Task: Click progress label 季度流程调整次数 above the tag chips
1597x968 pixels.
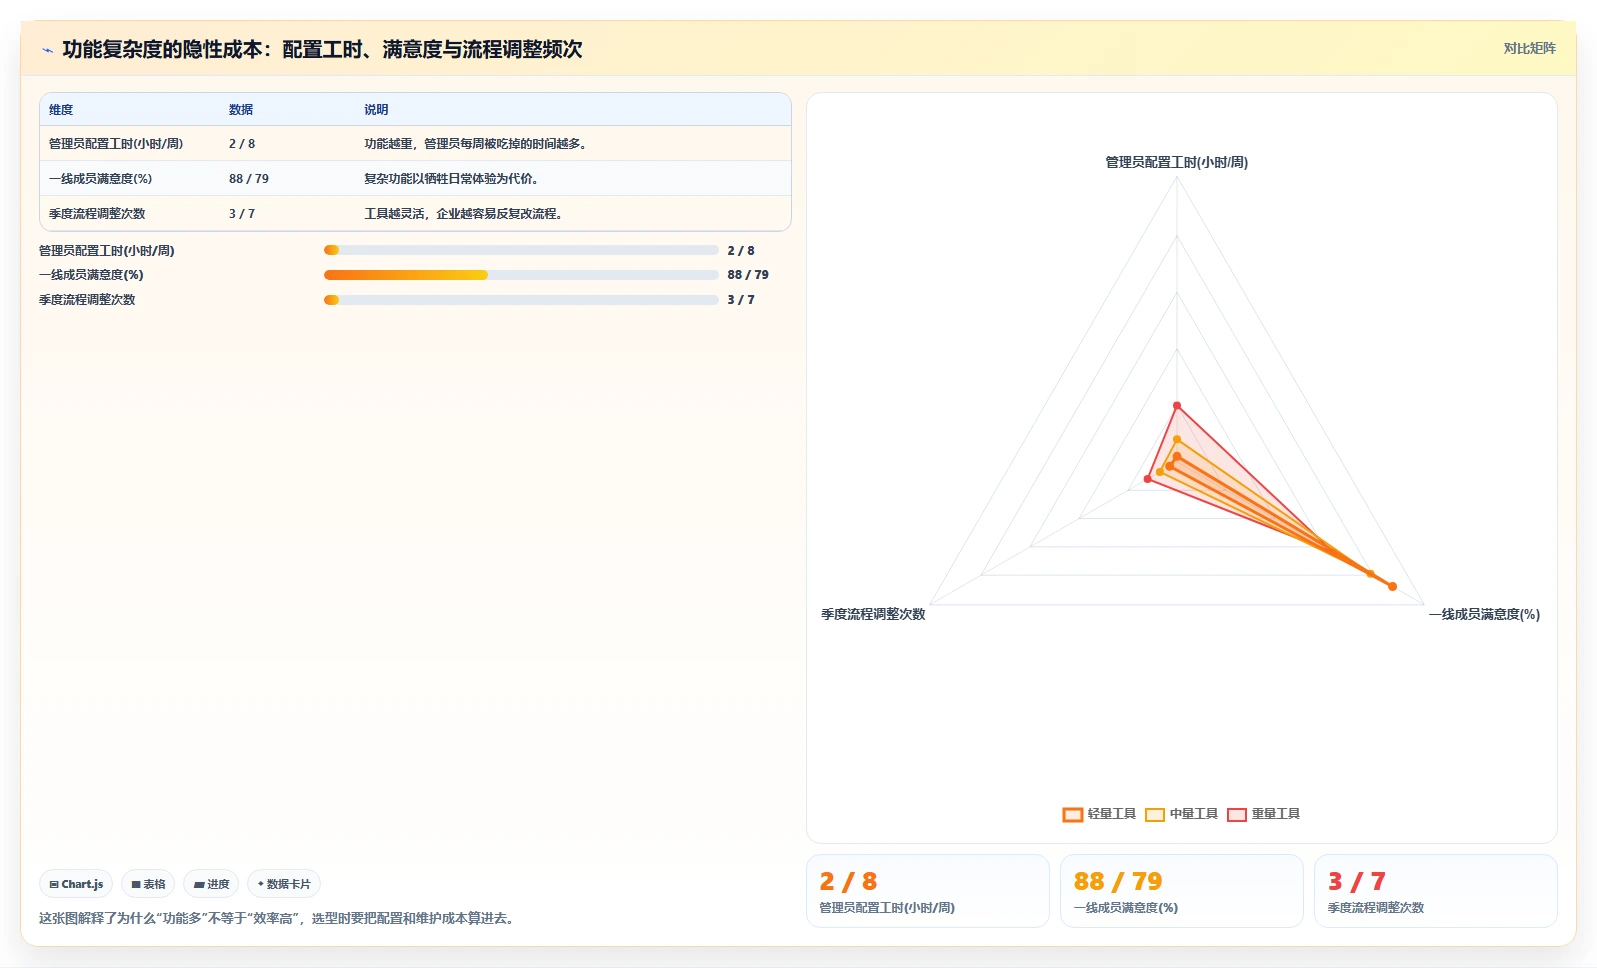Action: tap(87, 300)
